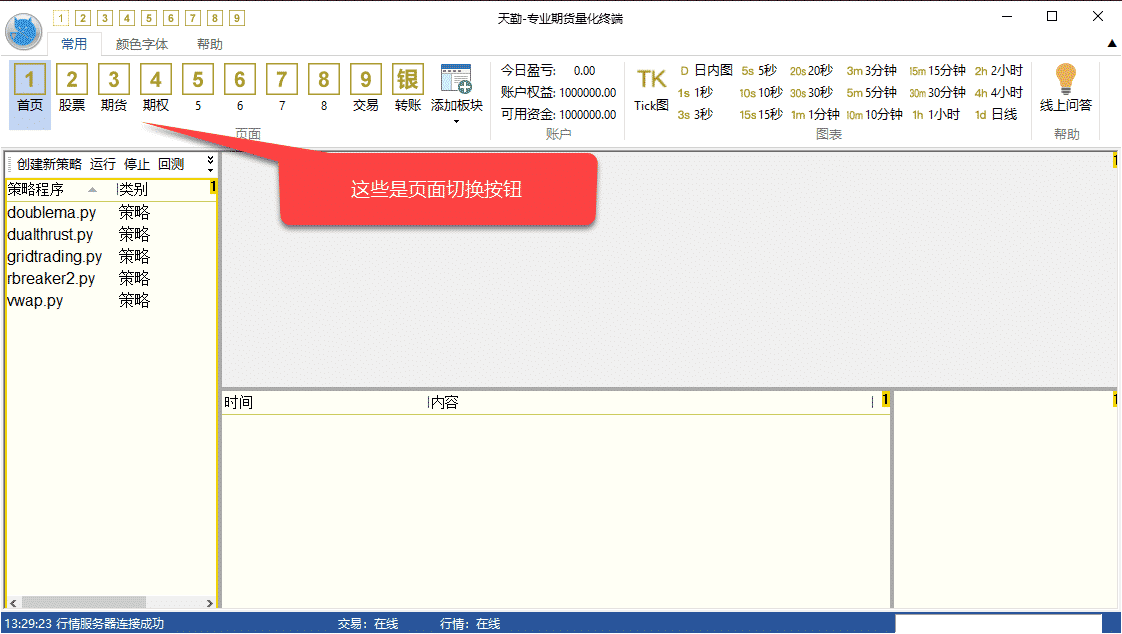This screenshot has width=1122, height=634.
Task: Collapse the ribbon with the top-right arrow
Action: pos(1112,44)
